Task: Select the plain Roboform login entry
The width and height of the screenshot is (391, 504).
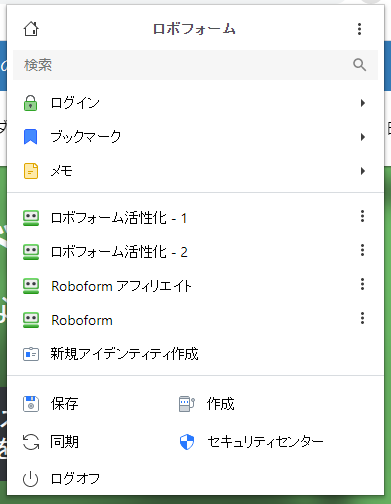Action: 82,320
